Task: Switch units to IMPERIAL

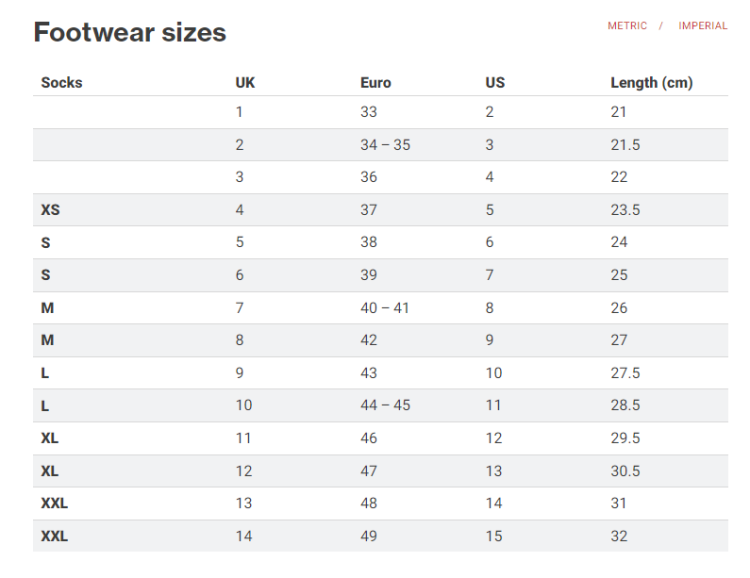Action: 703,26
